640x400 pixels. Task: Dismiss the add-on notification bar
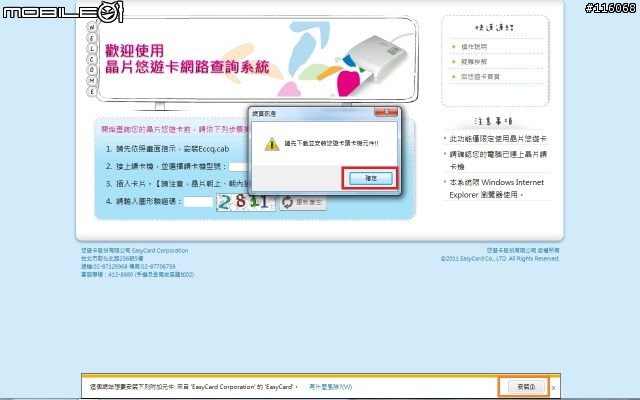pos(553,388)
